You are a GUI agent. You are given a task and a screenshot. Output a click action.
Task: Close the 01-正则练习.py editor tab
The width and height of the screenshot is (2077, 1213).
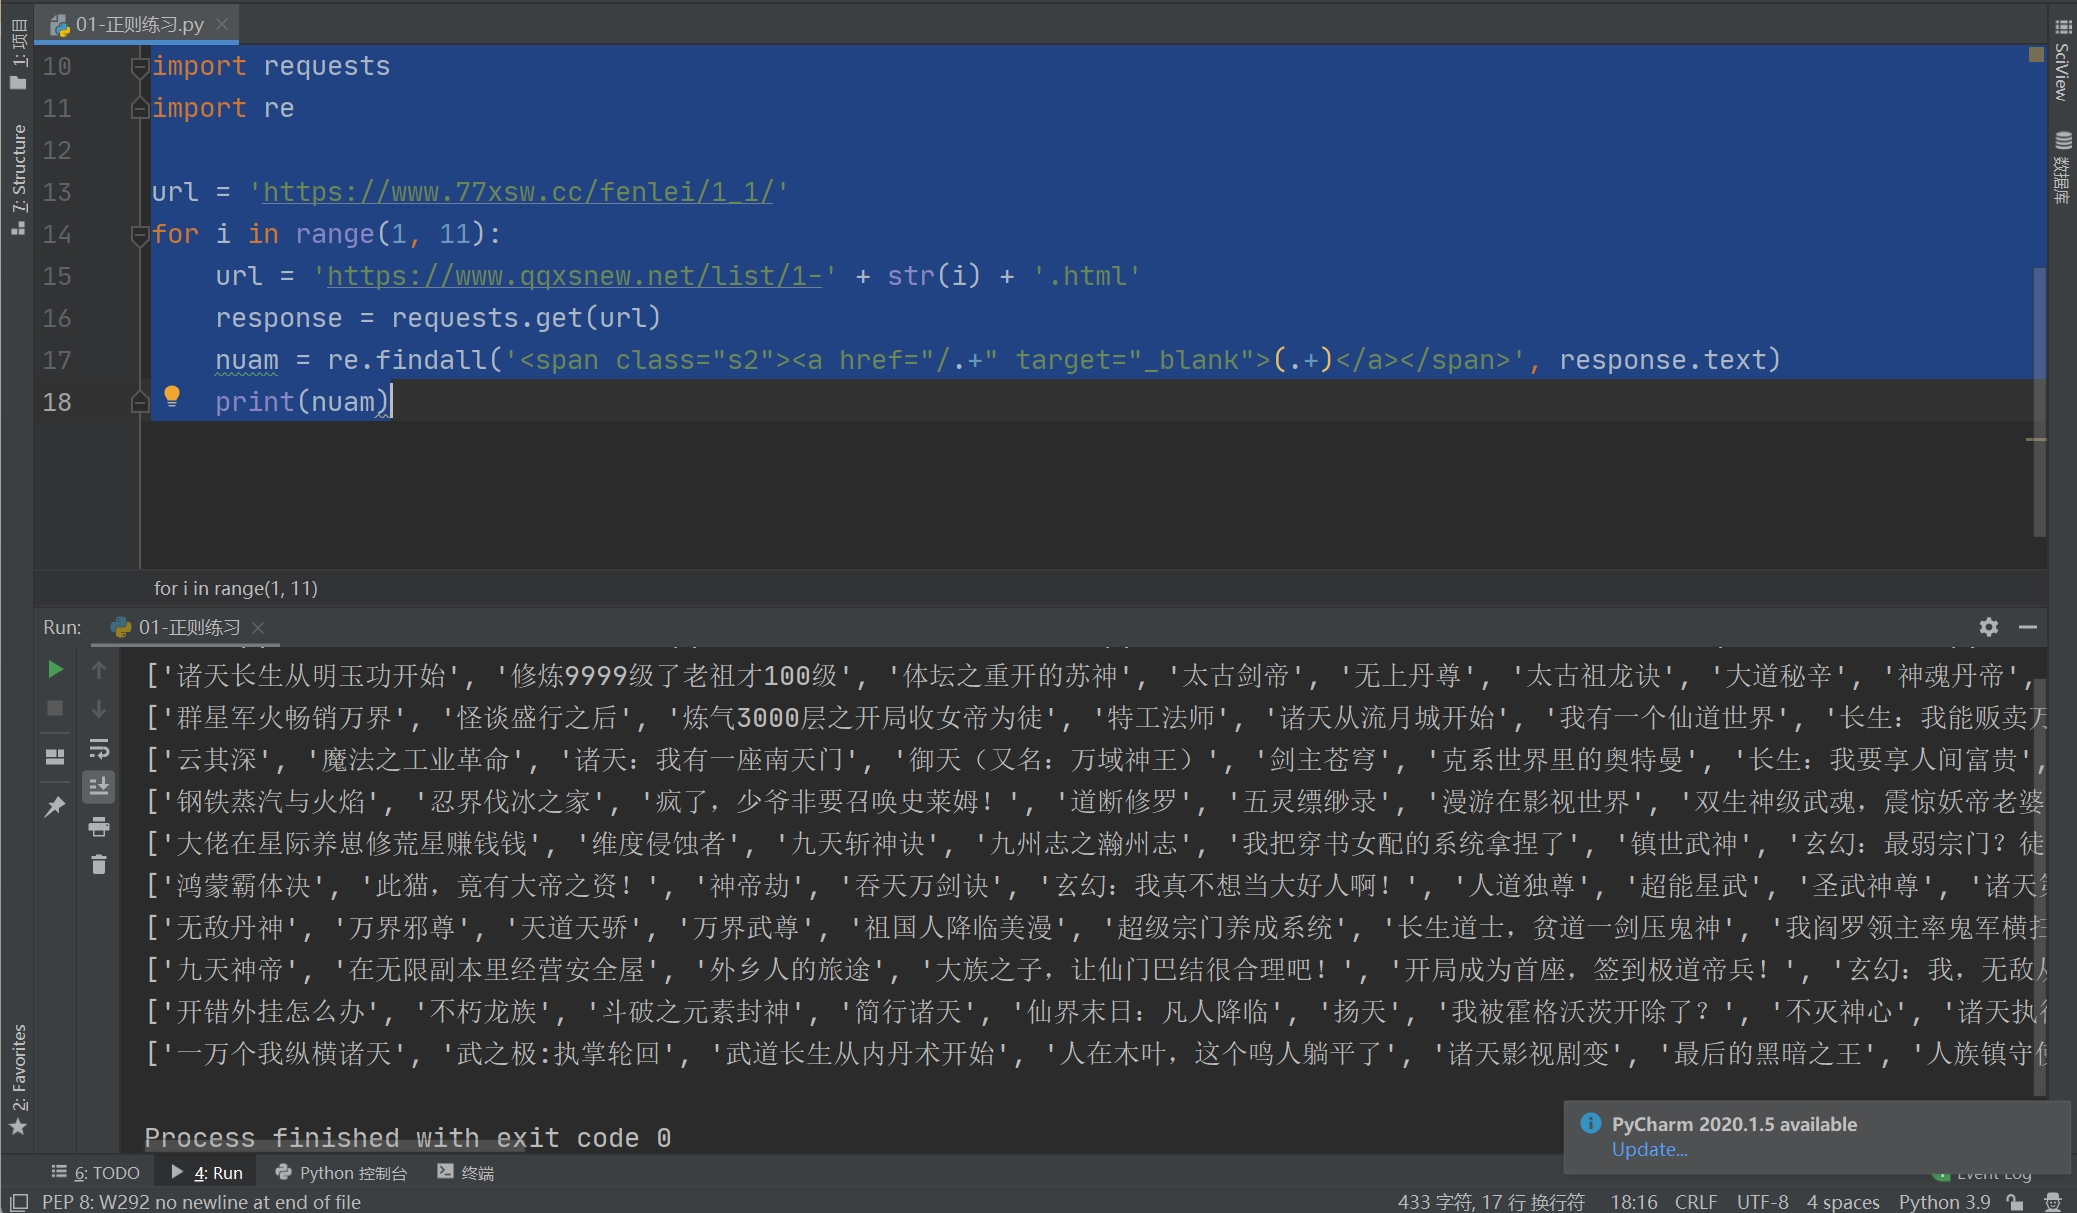click(x=222, y=24)
